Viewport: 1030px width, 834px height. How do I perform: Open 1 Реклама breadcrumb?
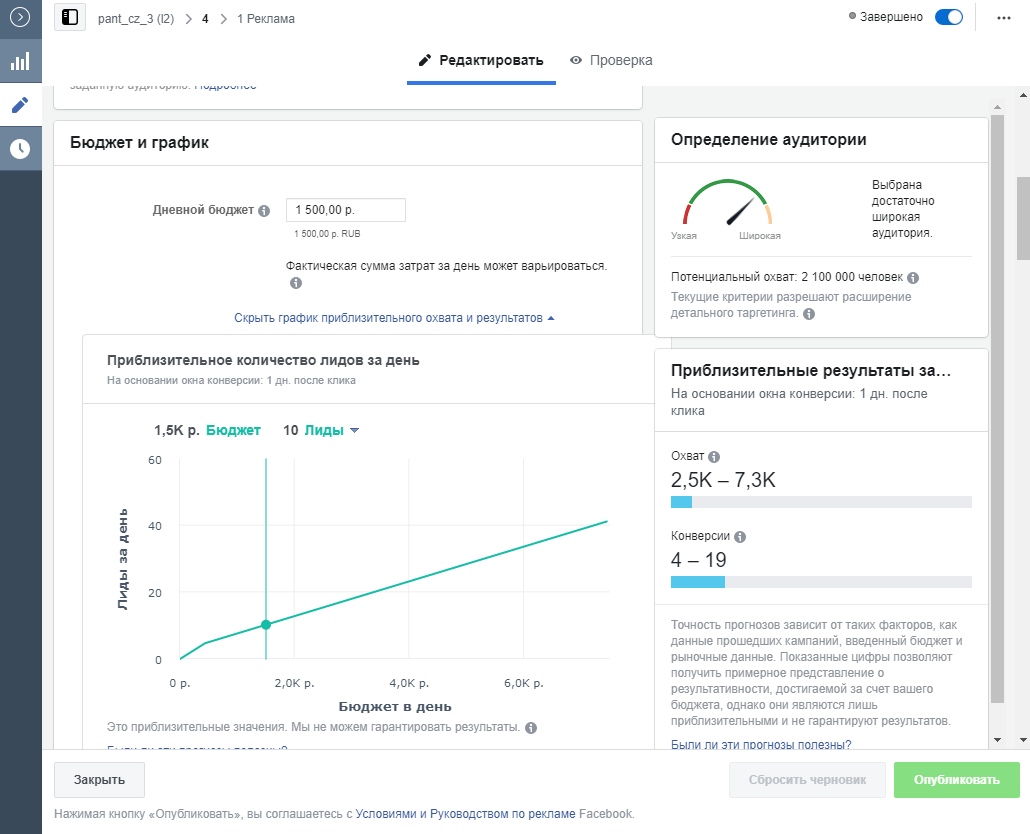click(265, 18)
